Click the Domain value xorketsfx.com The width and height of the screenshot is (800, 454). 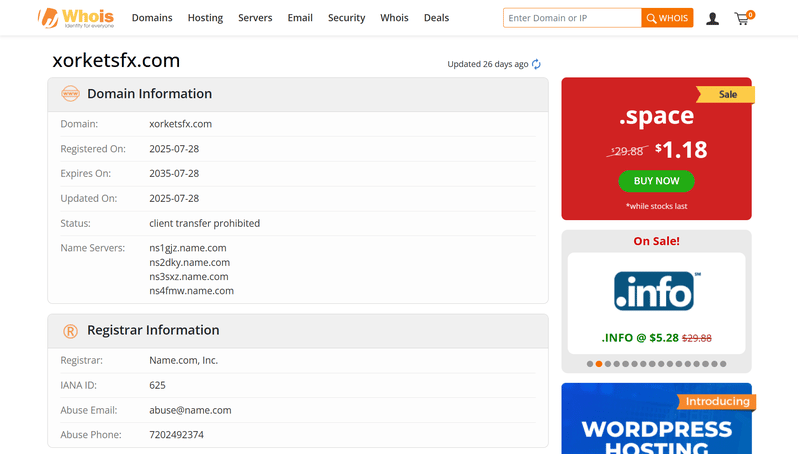point(181,124)
